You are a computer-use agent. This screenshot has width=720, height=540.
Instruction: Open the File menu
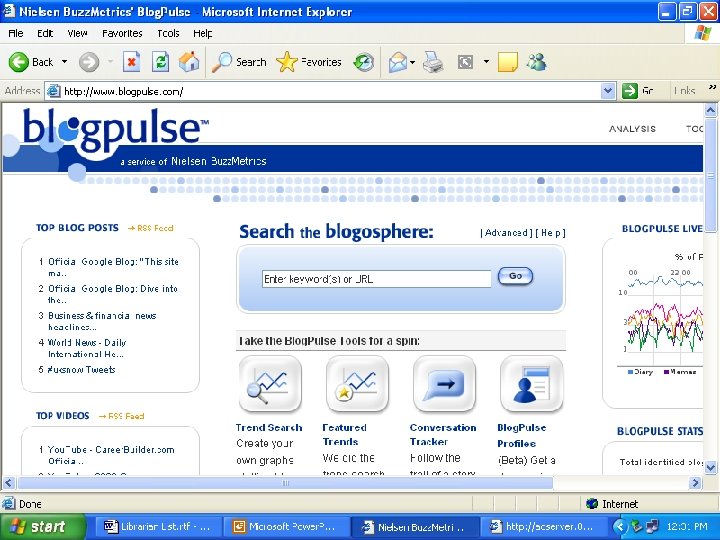pos(16,33)
